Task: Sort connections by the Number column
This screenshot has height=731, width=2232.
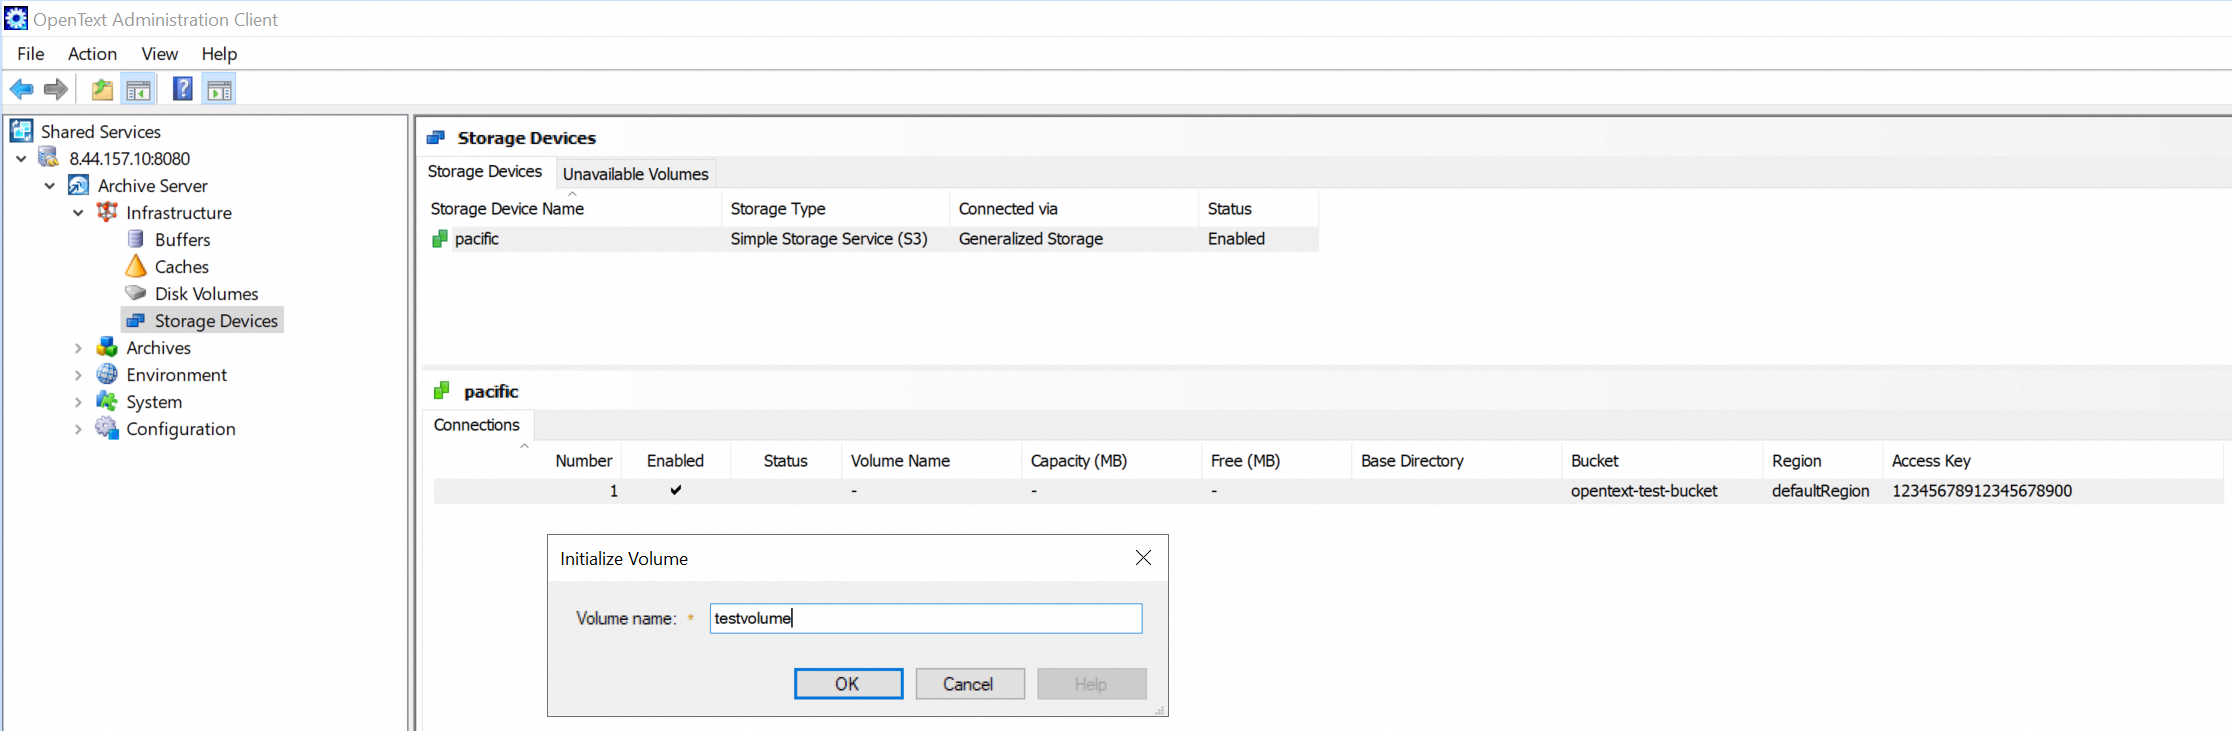Action: tap(526, 461)
